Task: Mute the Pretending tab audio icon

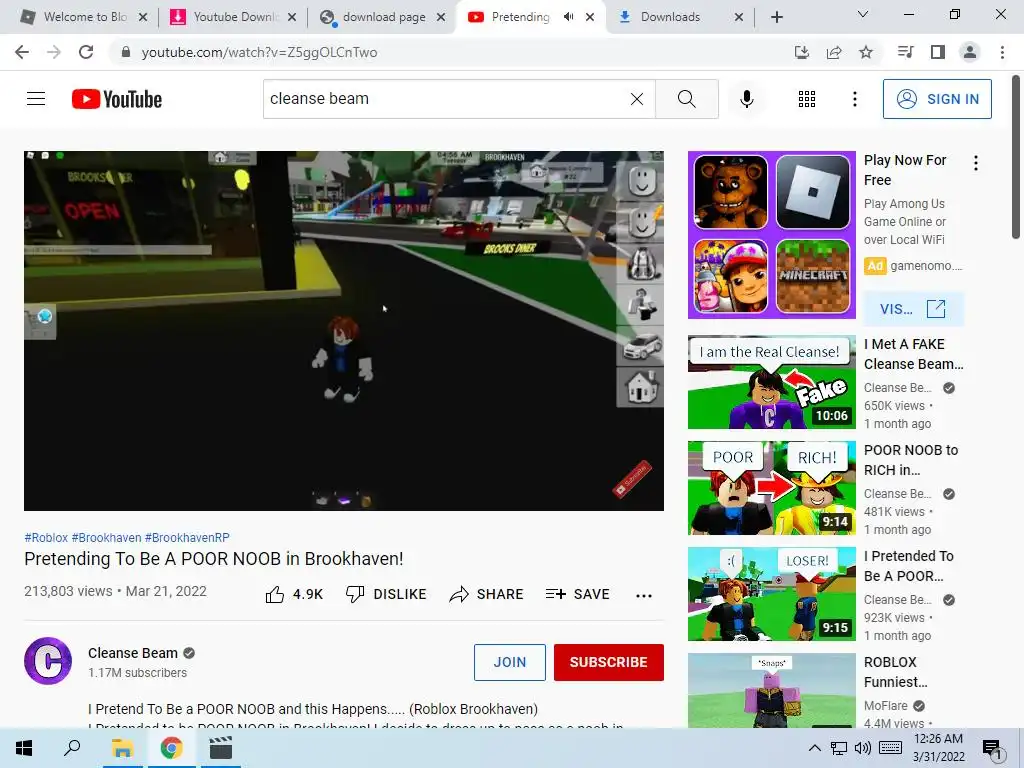Action: tap(568, 17)
